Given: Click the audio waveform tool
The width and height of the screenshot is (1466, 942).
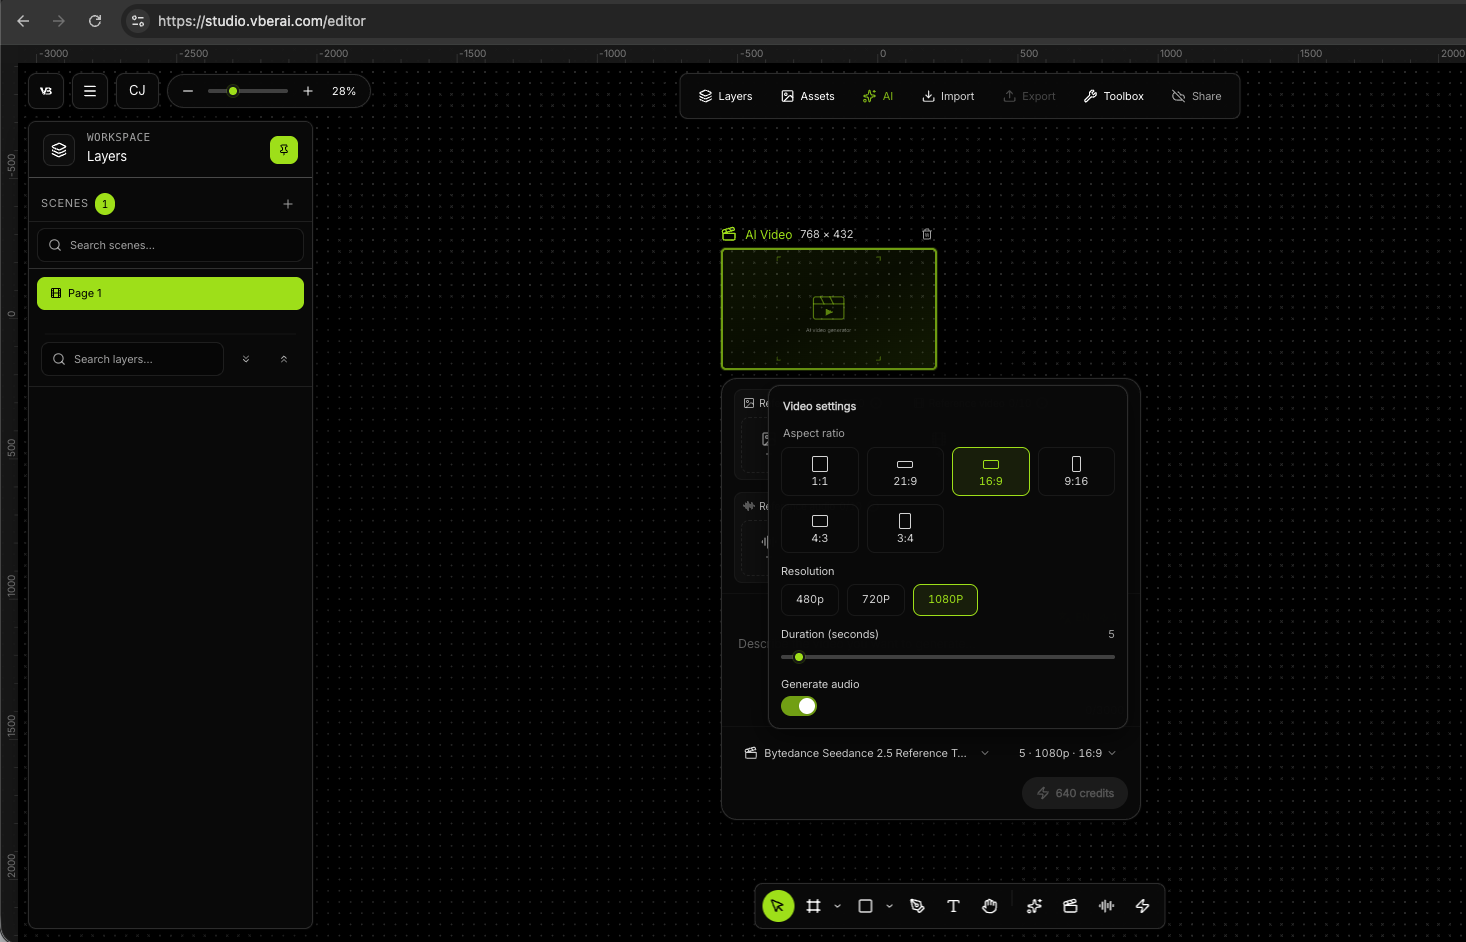Looking at the screenshot, I should click(x=1106, y=906).
